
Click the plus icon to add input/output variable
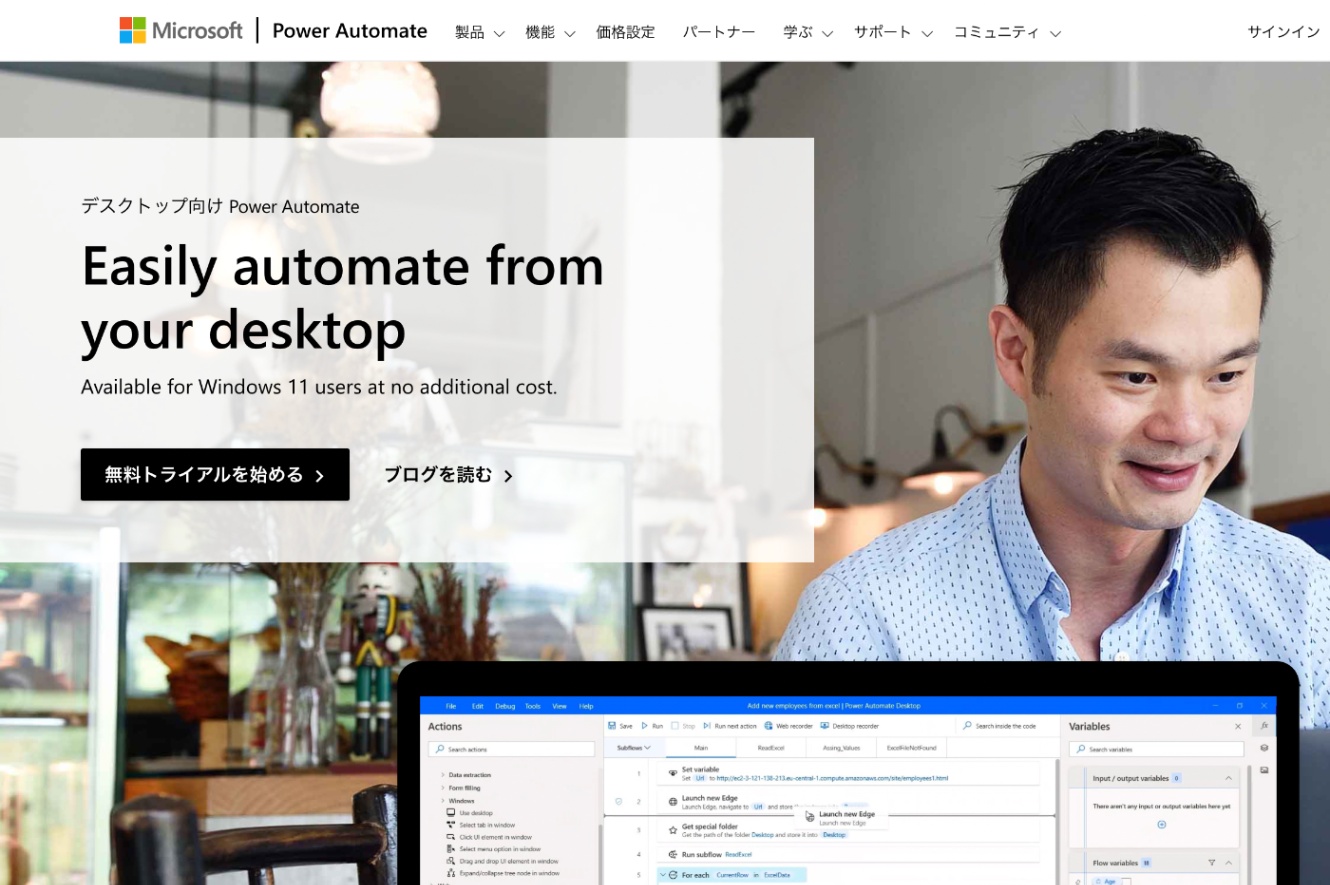tap(1161, 824)
